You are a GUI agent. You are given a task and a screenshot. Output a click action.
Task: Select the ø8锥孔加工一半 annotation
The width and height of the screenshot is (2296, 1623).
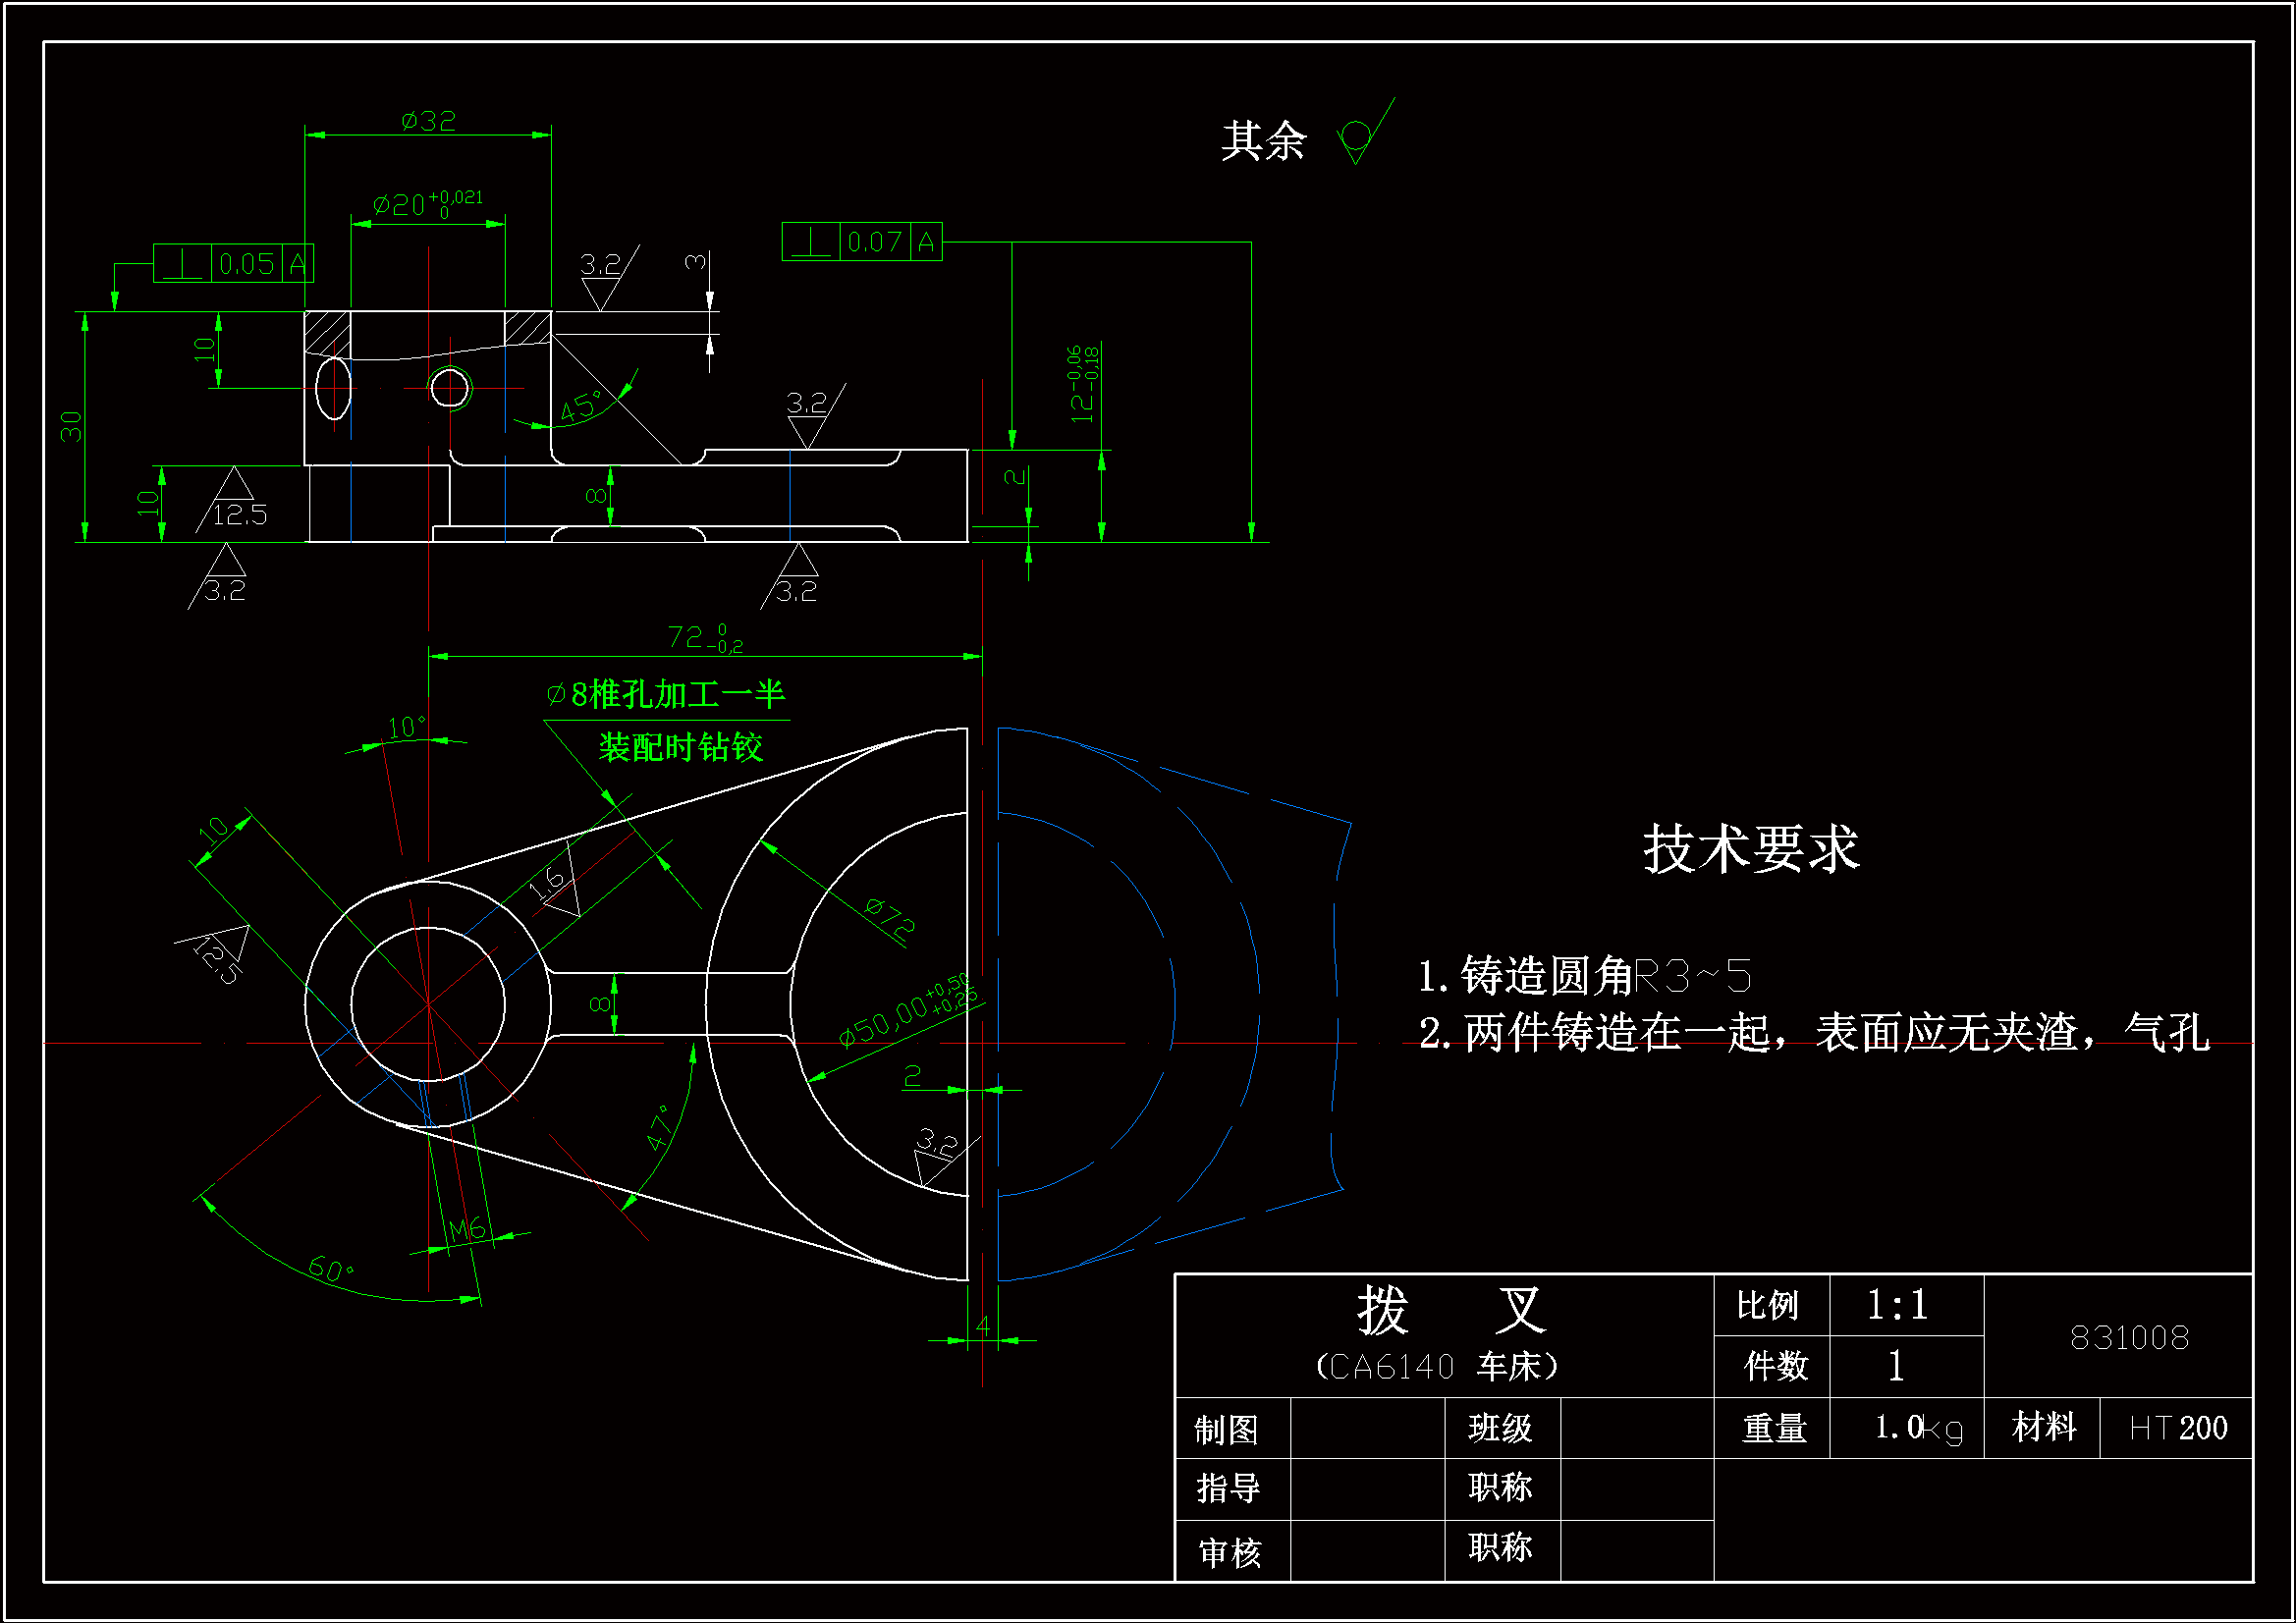click(x=666, y=694)
